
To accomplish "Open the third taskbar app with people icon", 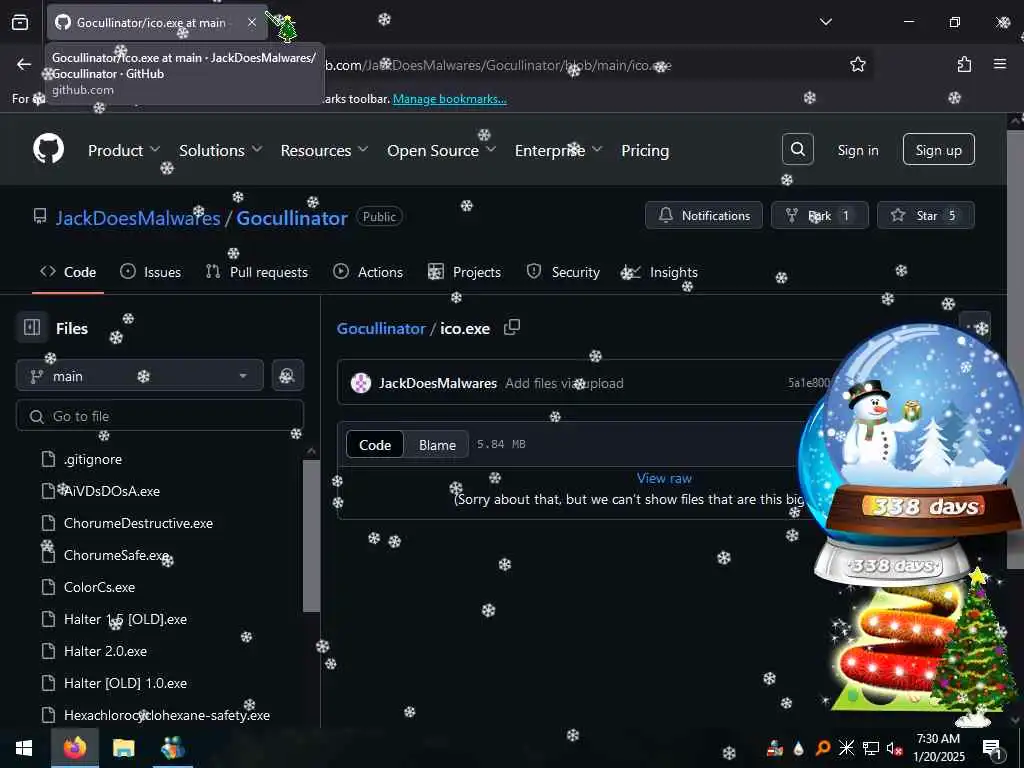I will click(x=173, y=748).
